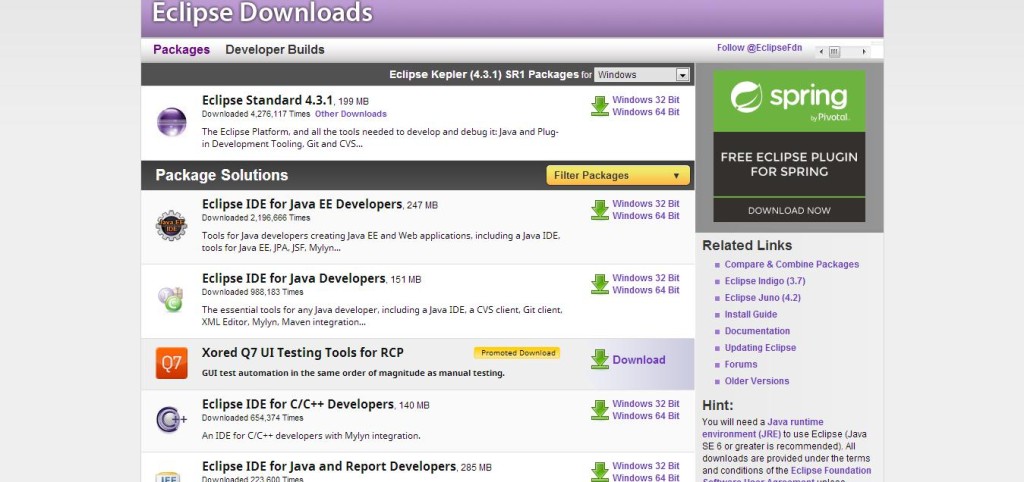Open the Forums link

tap(741, 364)
